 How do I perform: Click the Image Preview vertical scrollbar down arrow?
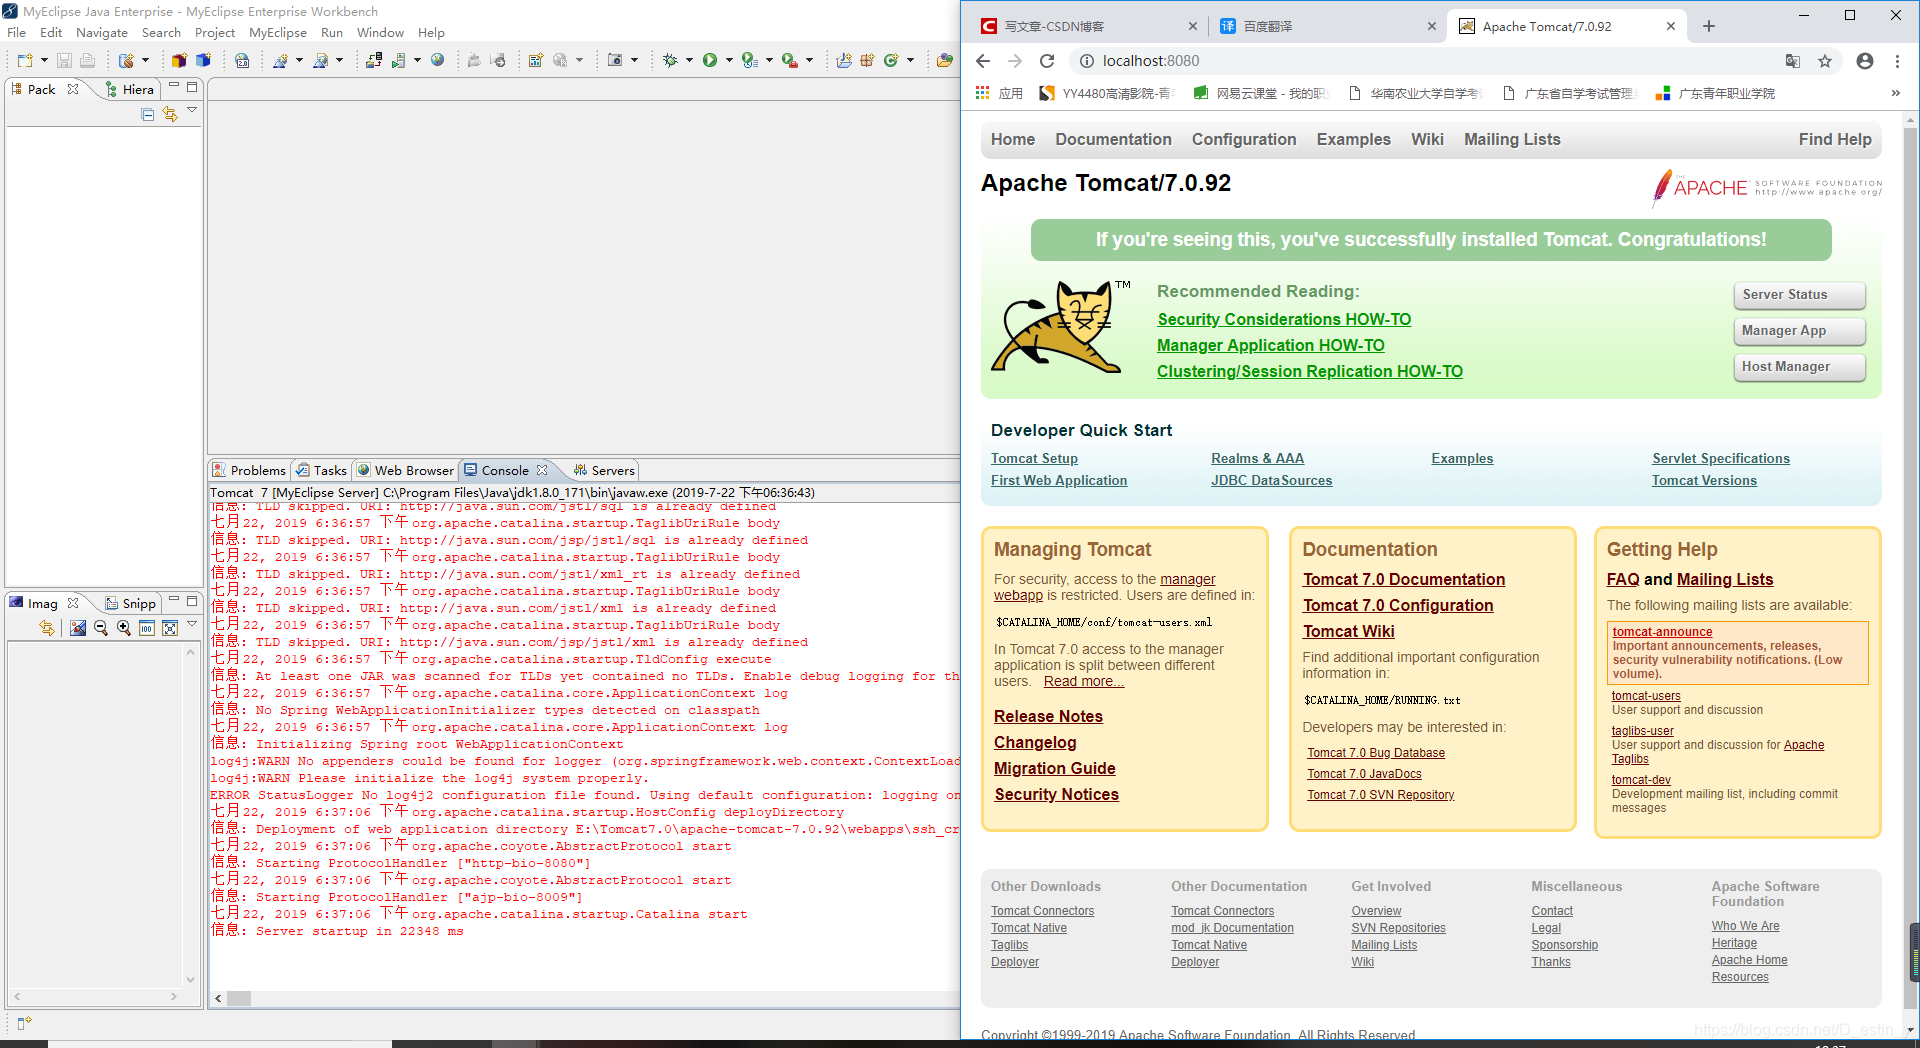tap(190, 979)
